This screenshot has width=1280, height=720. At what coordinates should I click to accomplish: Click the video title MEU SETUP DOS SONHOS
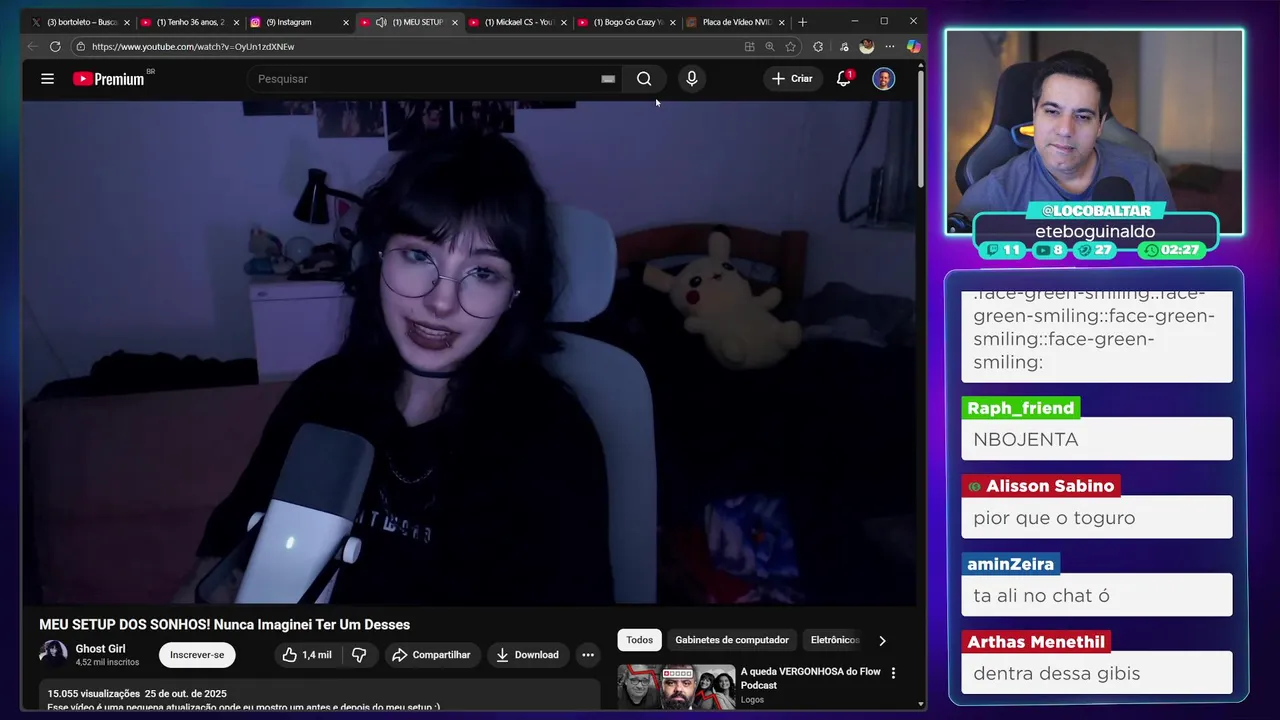pos(225,625)
